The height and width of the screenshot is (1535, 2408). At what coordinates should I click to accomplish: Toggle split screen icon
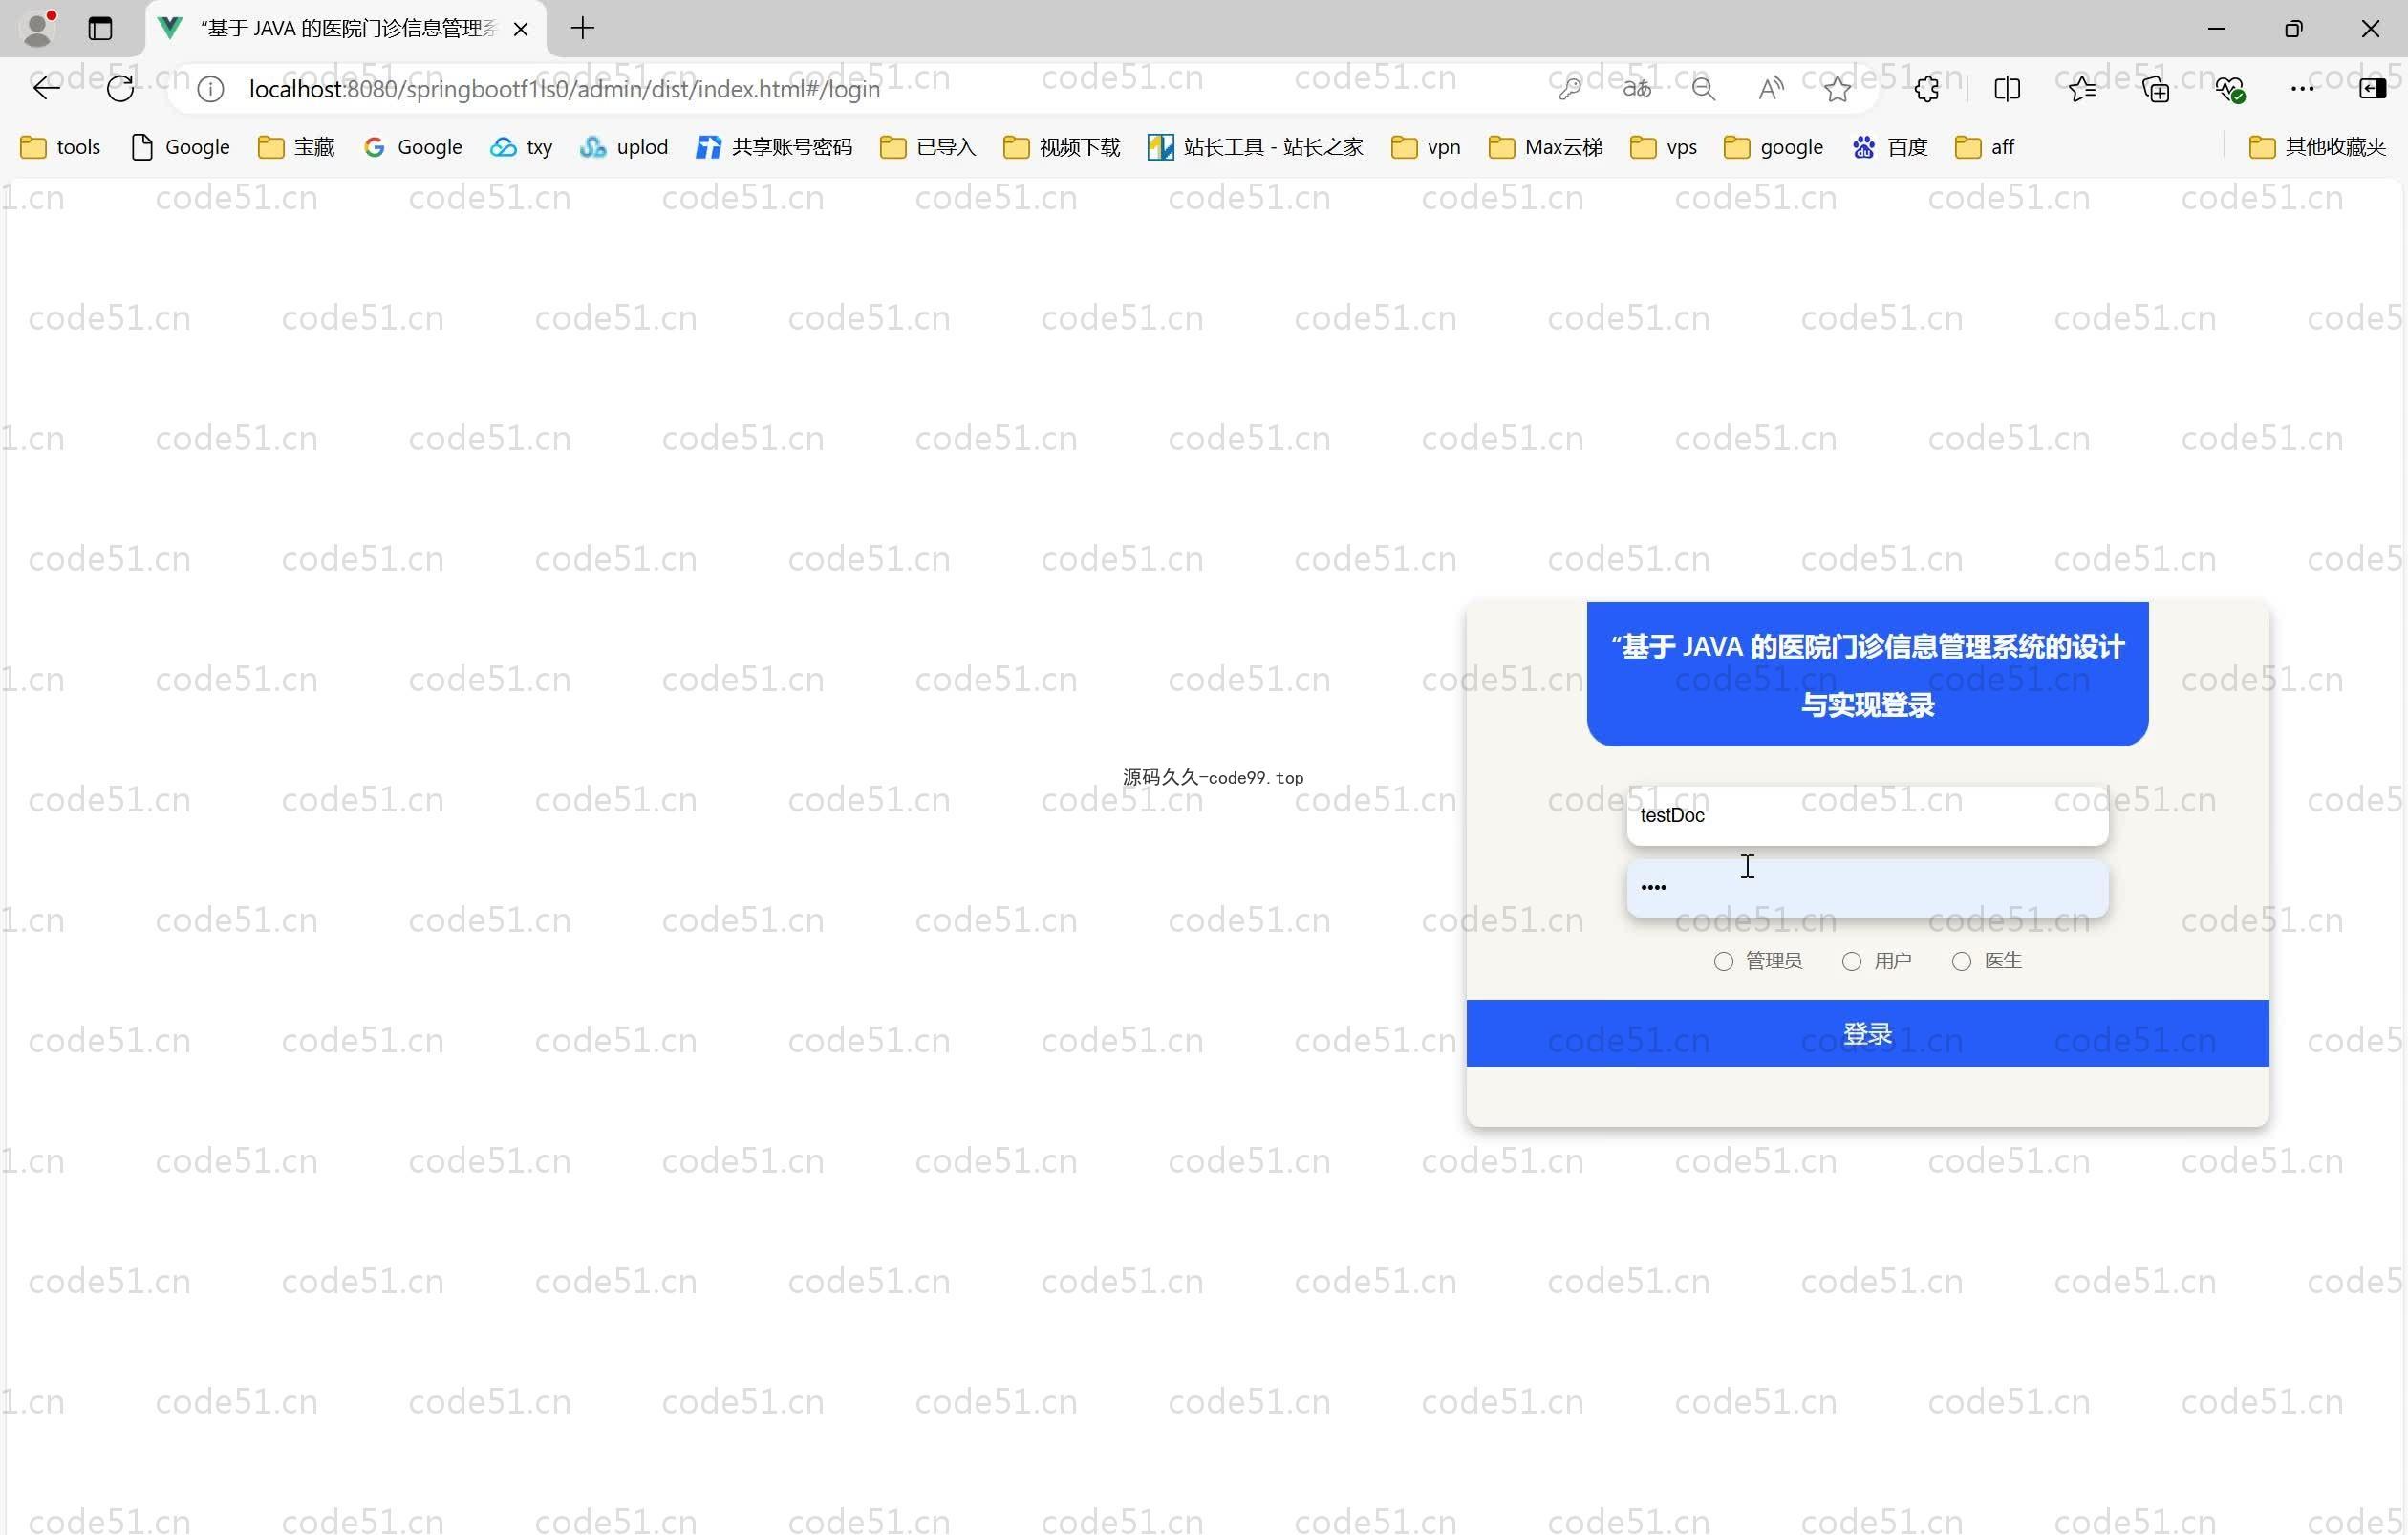pos(2006,89)
